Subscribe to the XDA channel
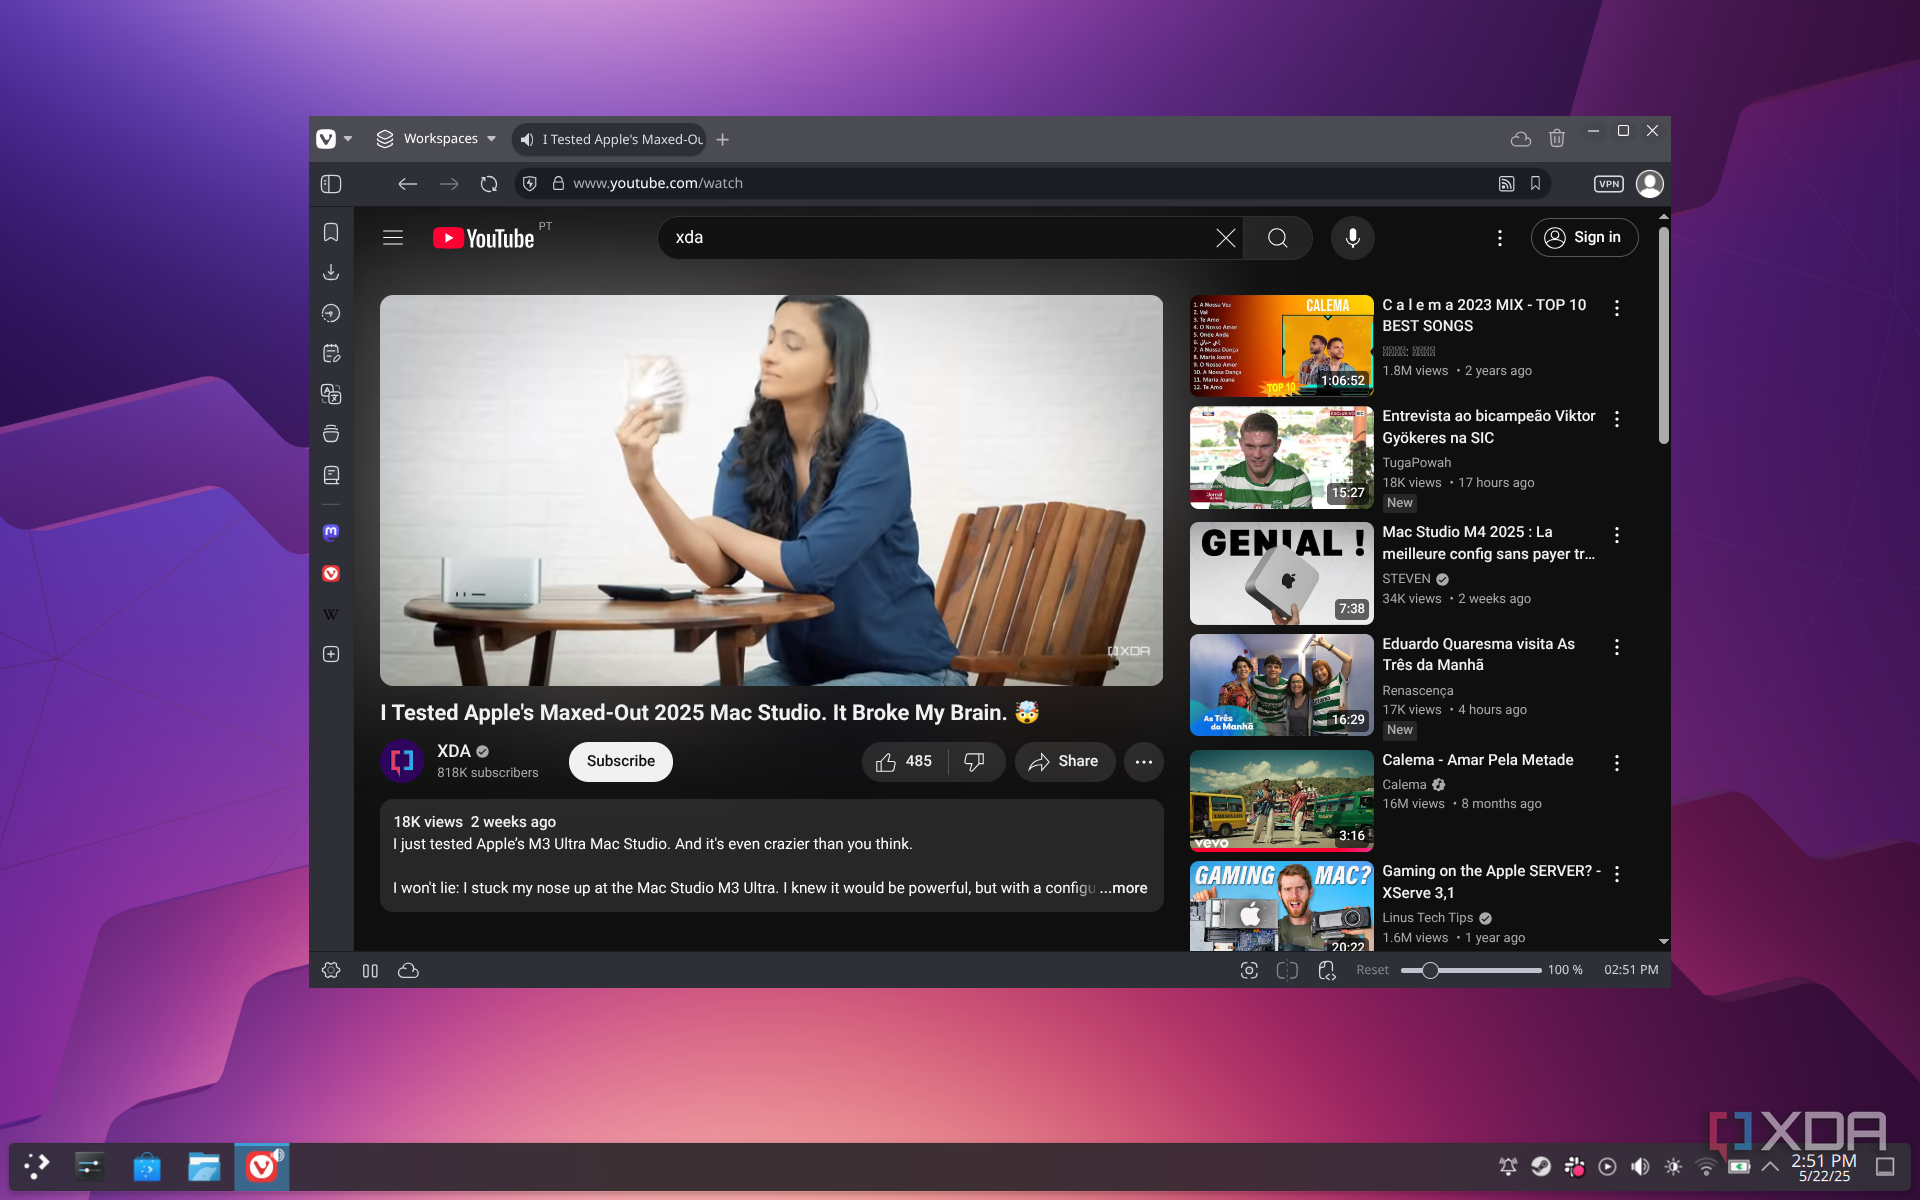This screenshot has height=1200, width=1920. tap(621, 761)
